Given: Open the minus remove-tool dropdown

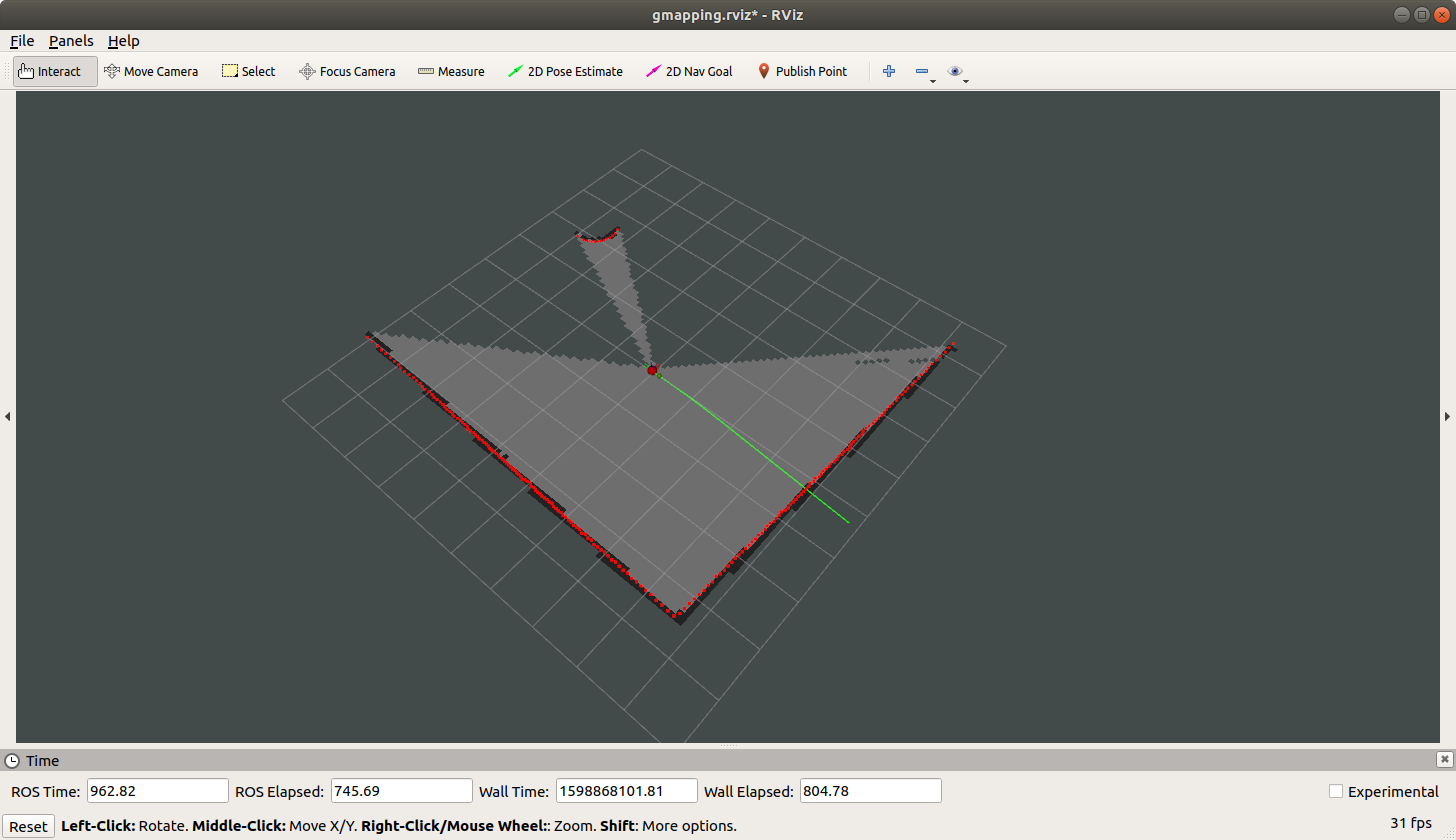Looking at the screenshot, I should (925, 72).
